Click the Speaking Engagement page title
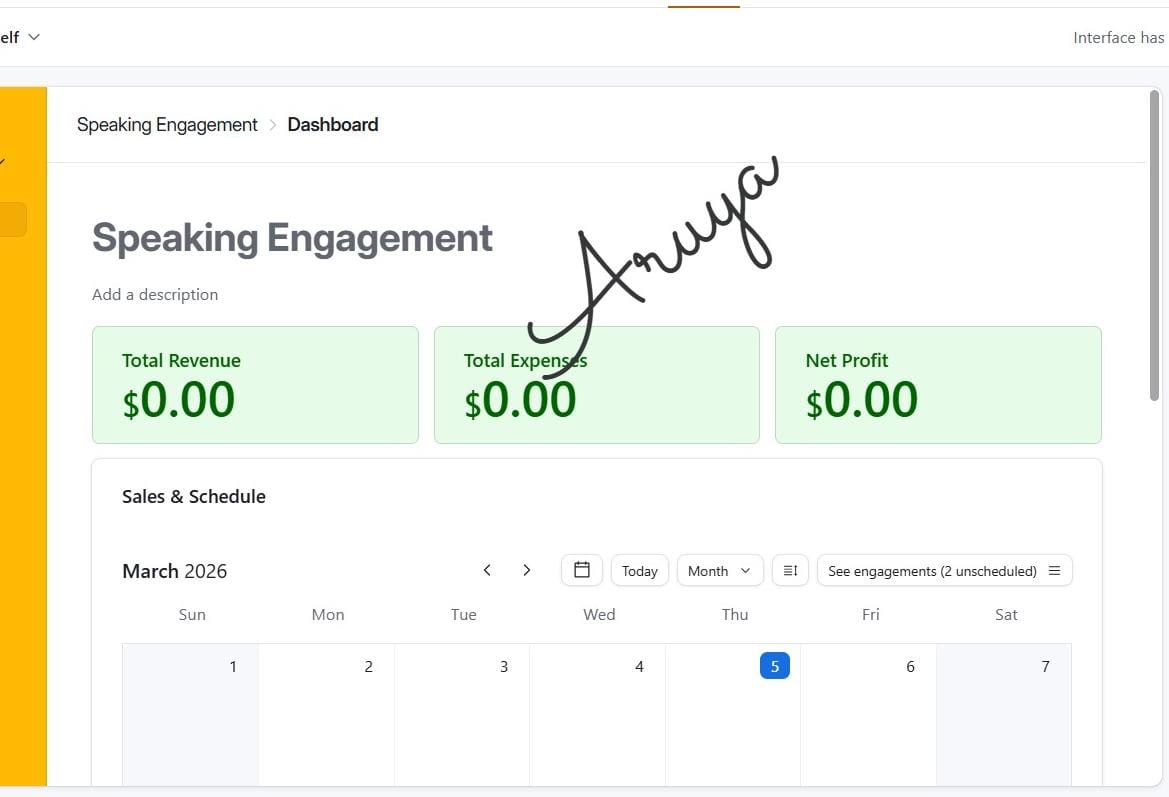Viewport: 1169px width, 797px height. coord(292,239)
